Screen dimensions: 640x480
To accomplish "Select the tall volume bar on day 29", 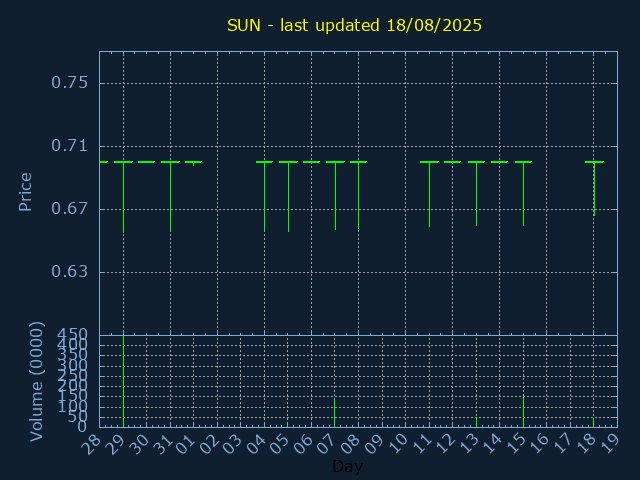I will click(123, 381).
